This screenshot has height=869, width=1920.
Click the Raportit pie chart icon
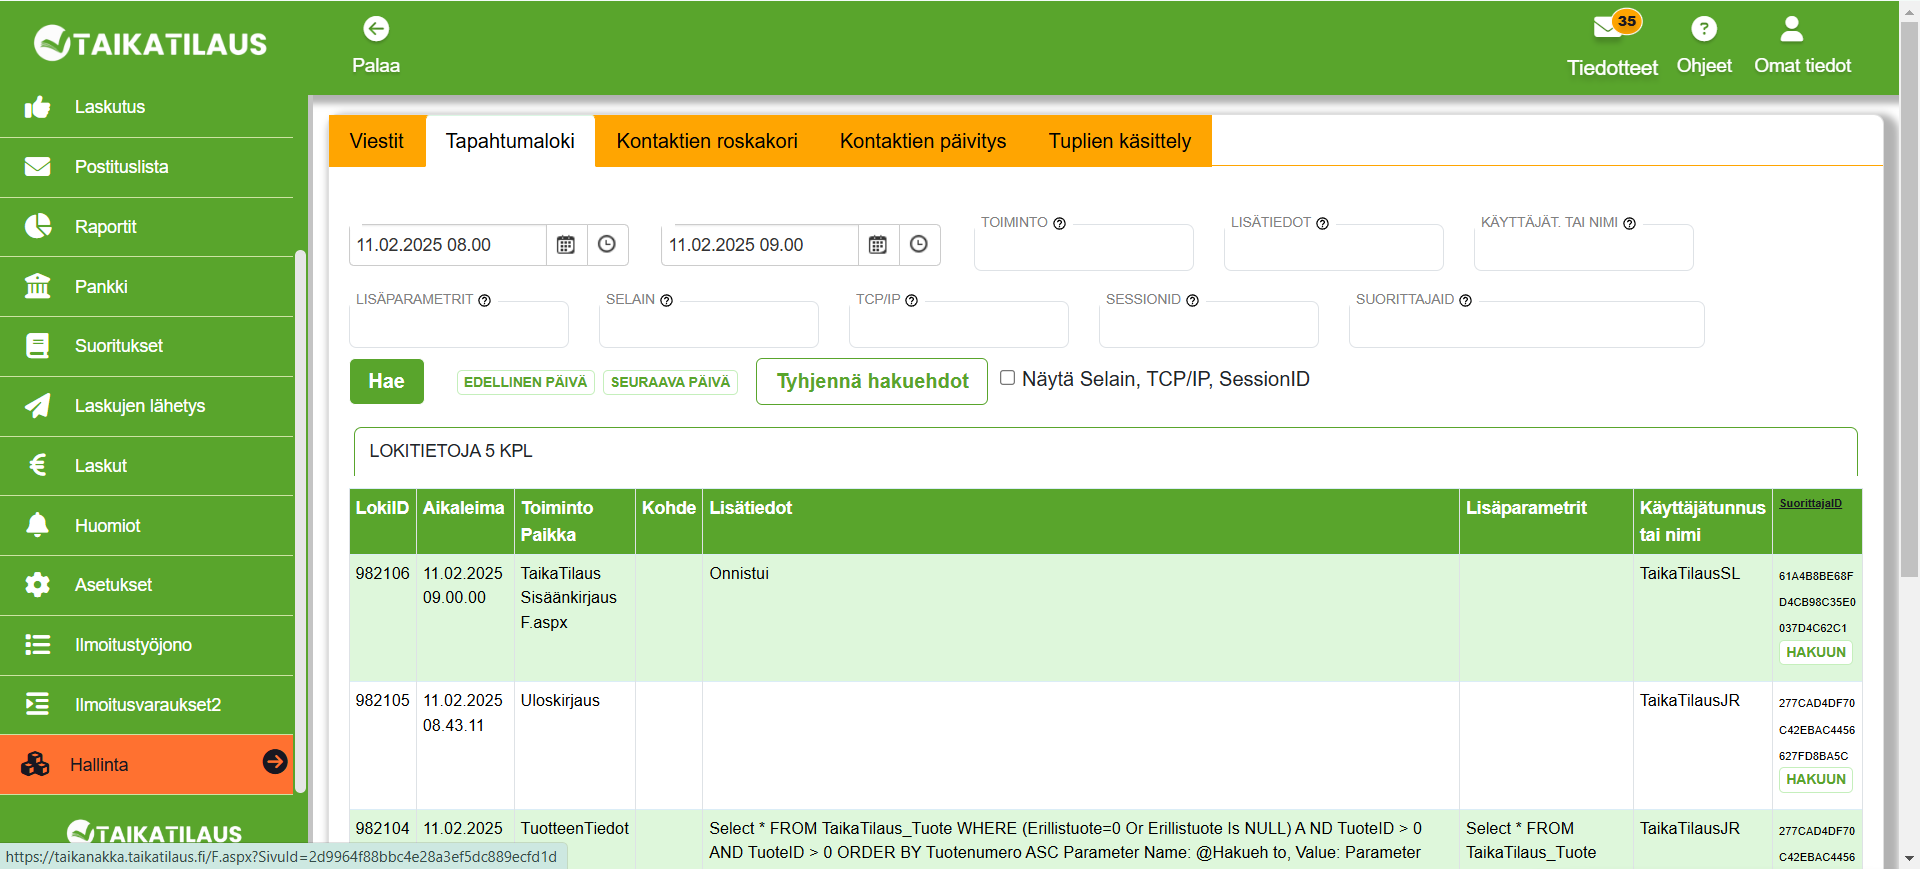click(x=37, y=226)
